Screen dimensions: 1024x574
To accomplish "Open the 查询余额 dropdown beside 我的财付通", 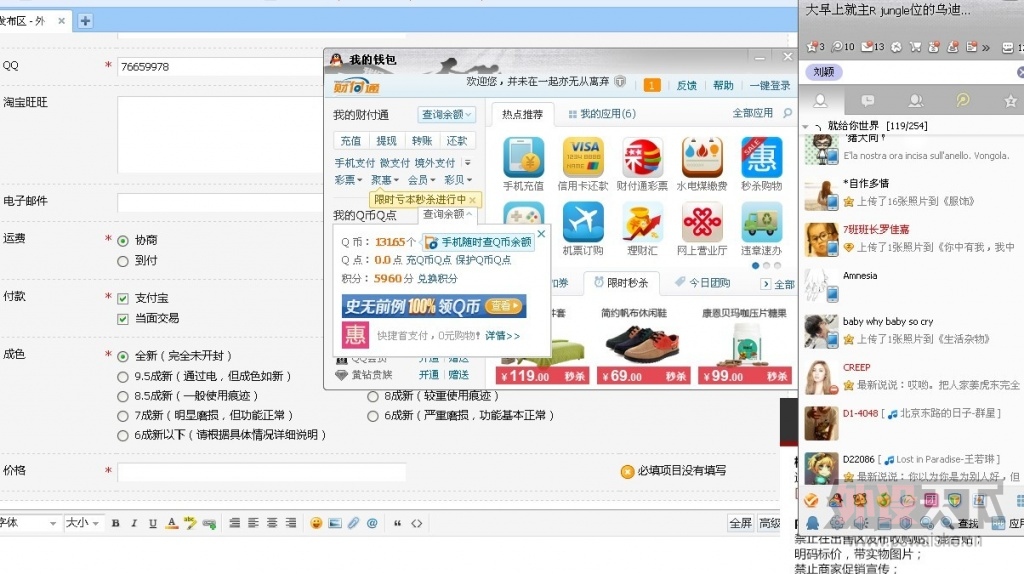I will click(x=446, y=114).
